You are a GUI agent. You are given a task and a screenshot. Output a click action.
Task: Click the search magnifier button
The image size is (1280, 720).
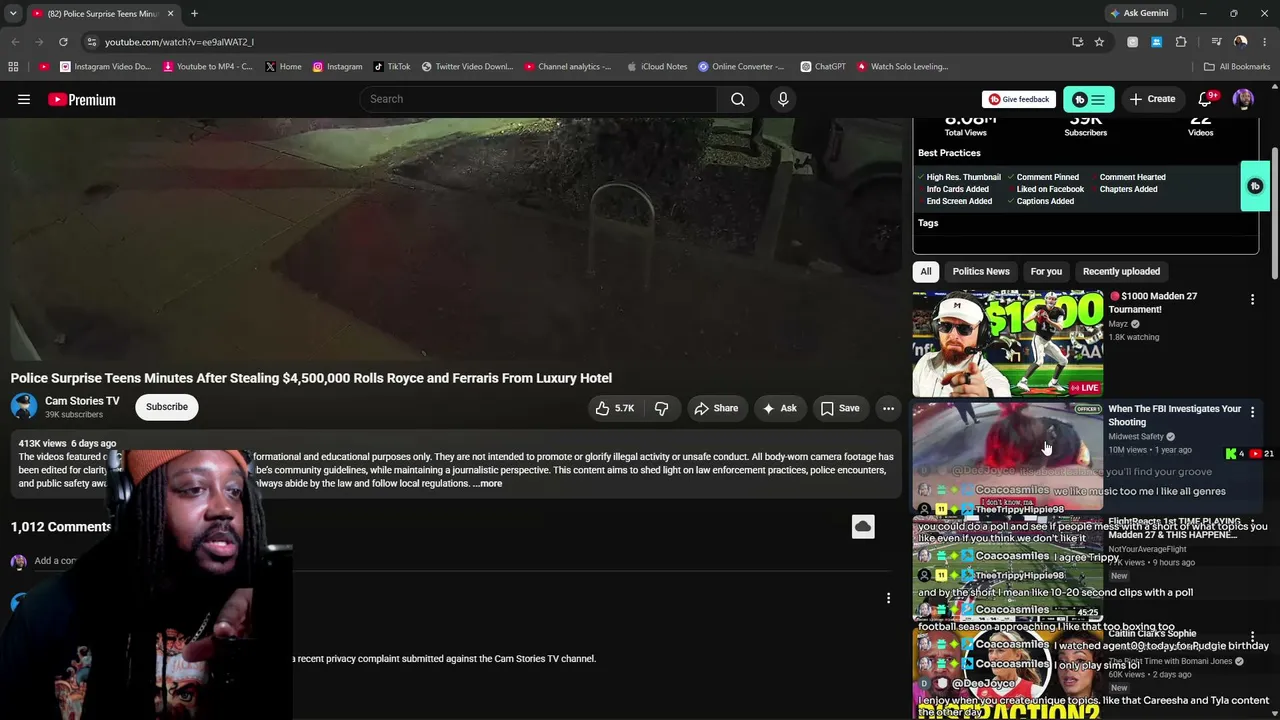click(x=738, y=99)
